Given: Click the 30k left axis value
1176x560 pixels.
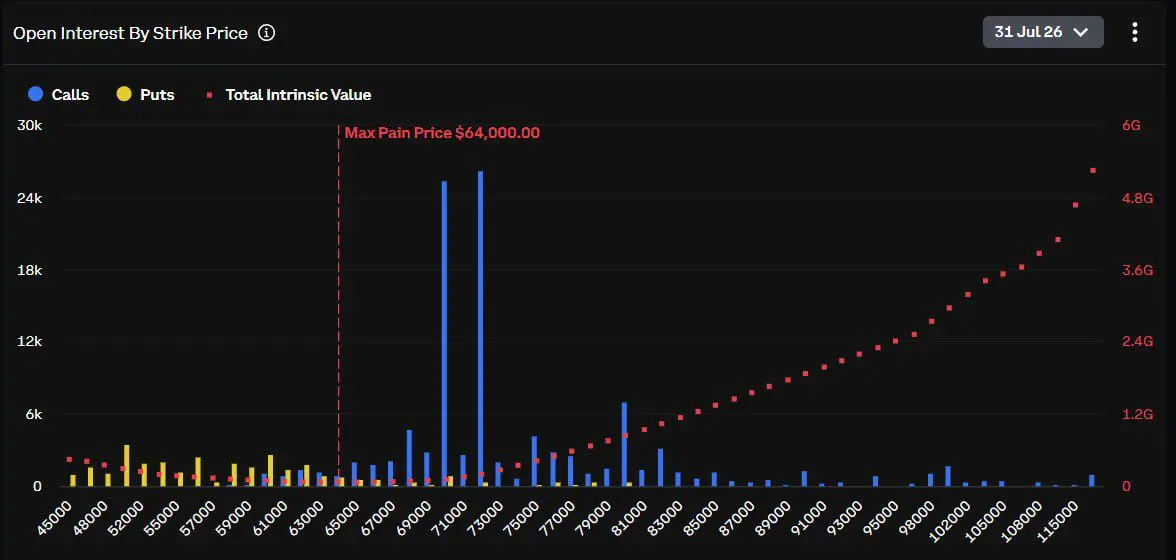Looking at the screenshot, I should coord(29,125).
